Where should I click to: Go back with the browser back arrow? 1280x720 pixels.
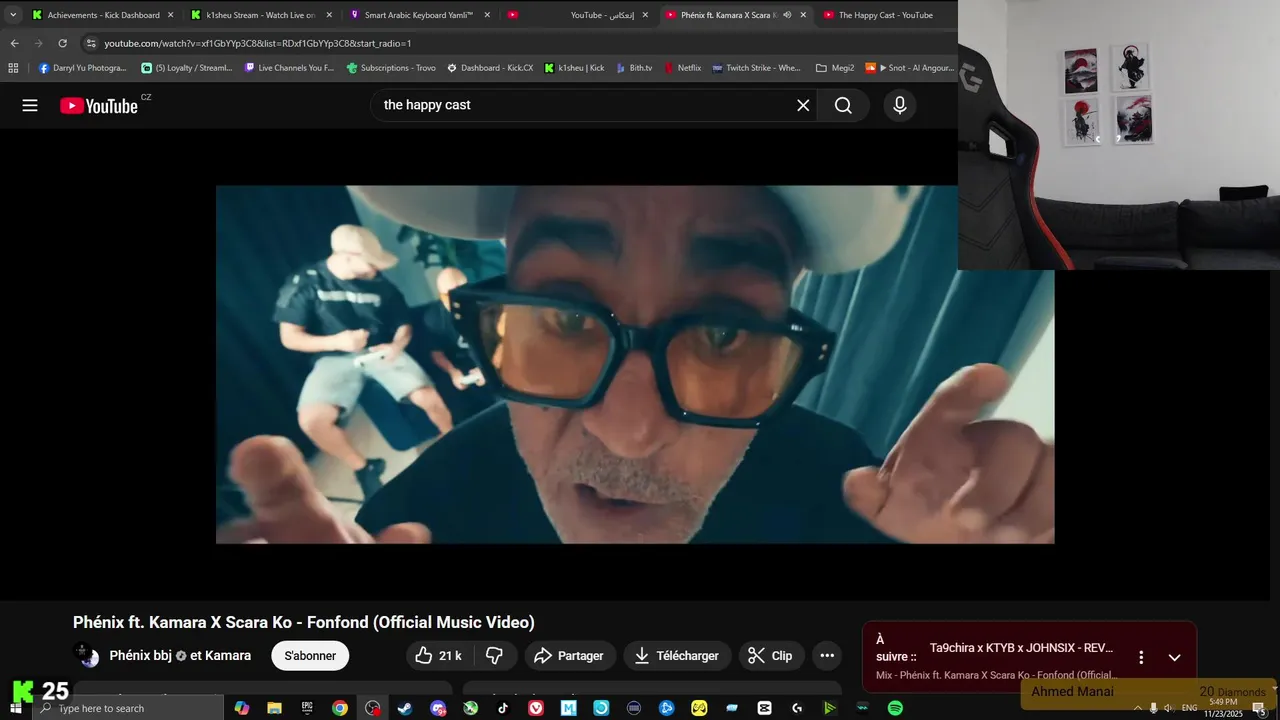coord(14,43)
